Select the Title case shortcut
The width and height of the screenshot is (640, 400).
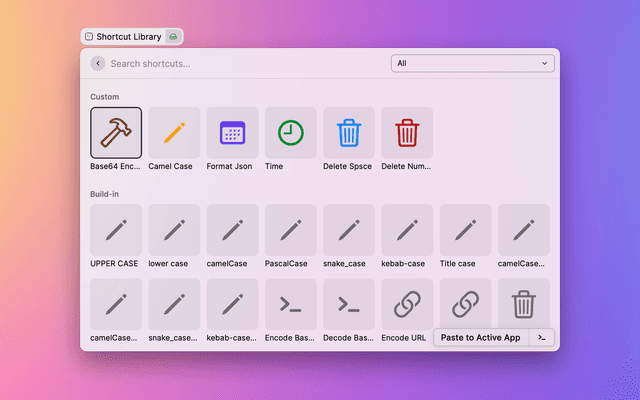click(465, 230)
